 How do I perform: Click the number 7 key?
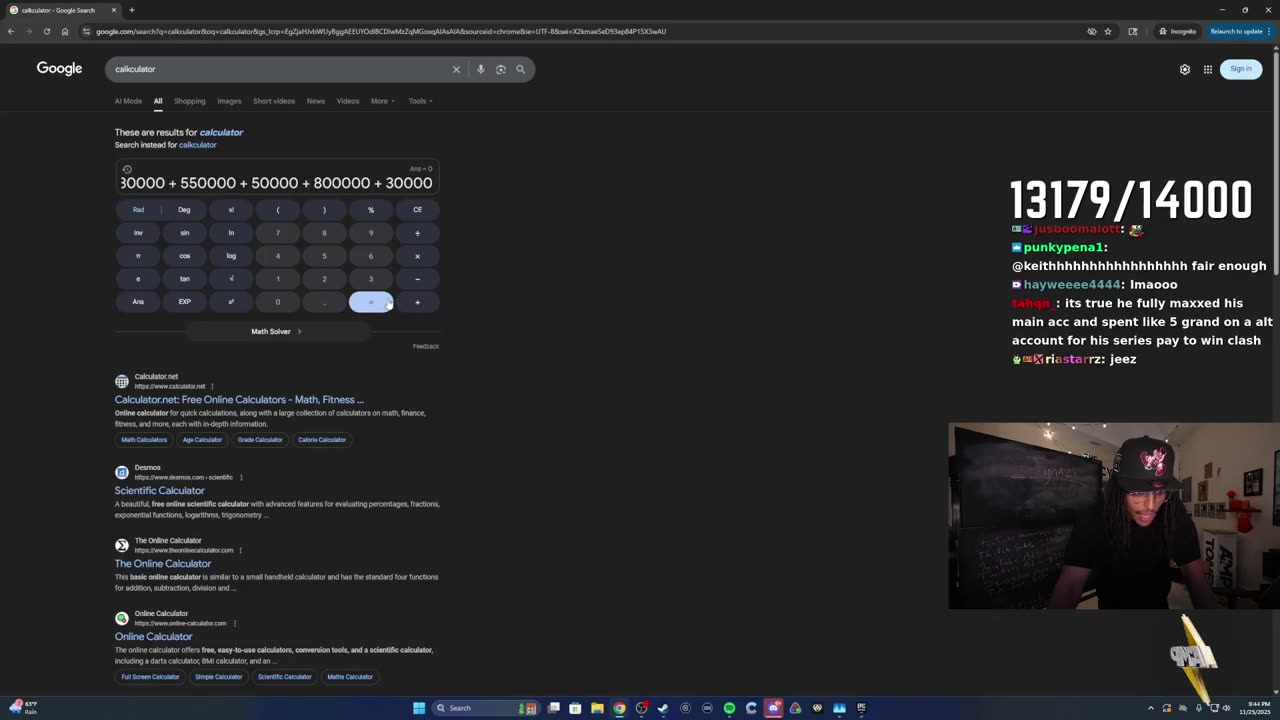click(x=278, y=233)
